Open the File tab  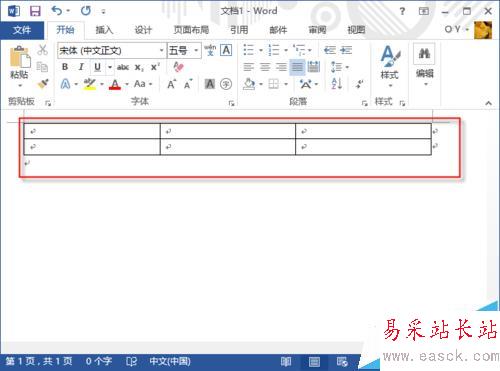(x=22, y=30)
